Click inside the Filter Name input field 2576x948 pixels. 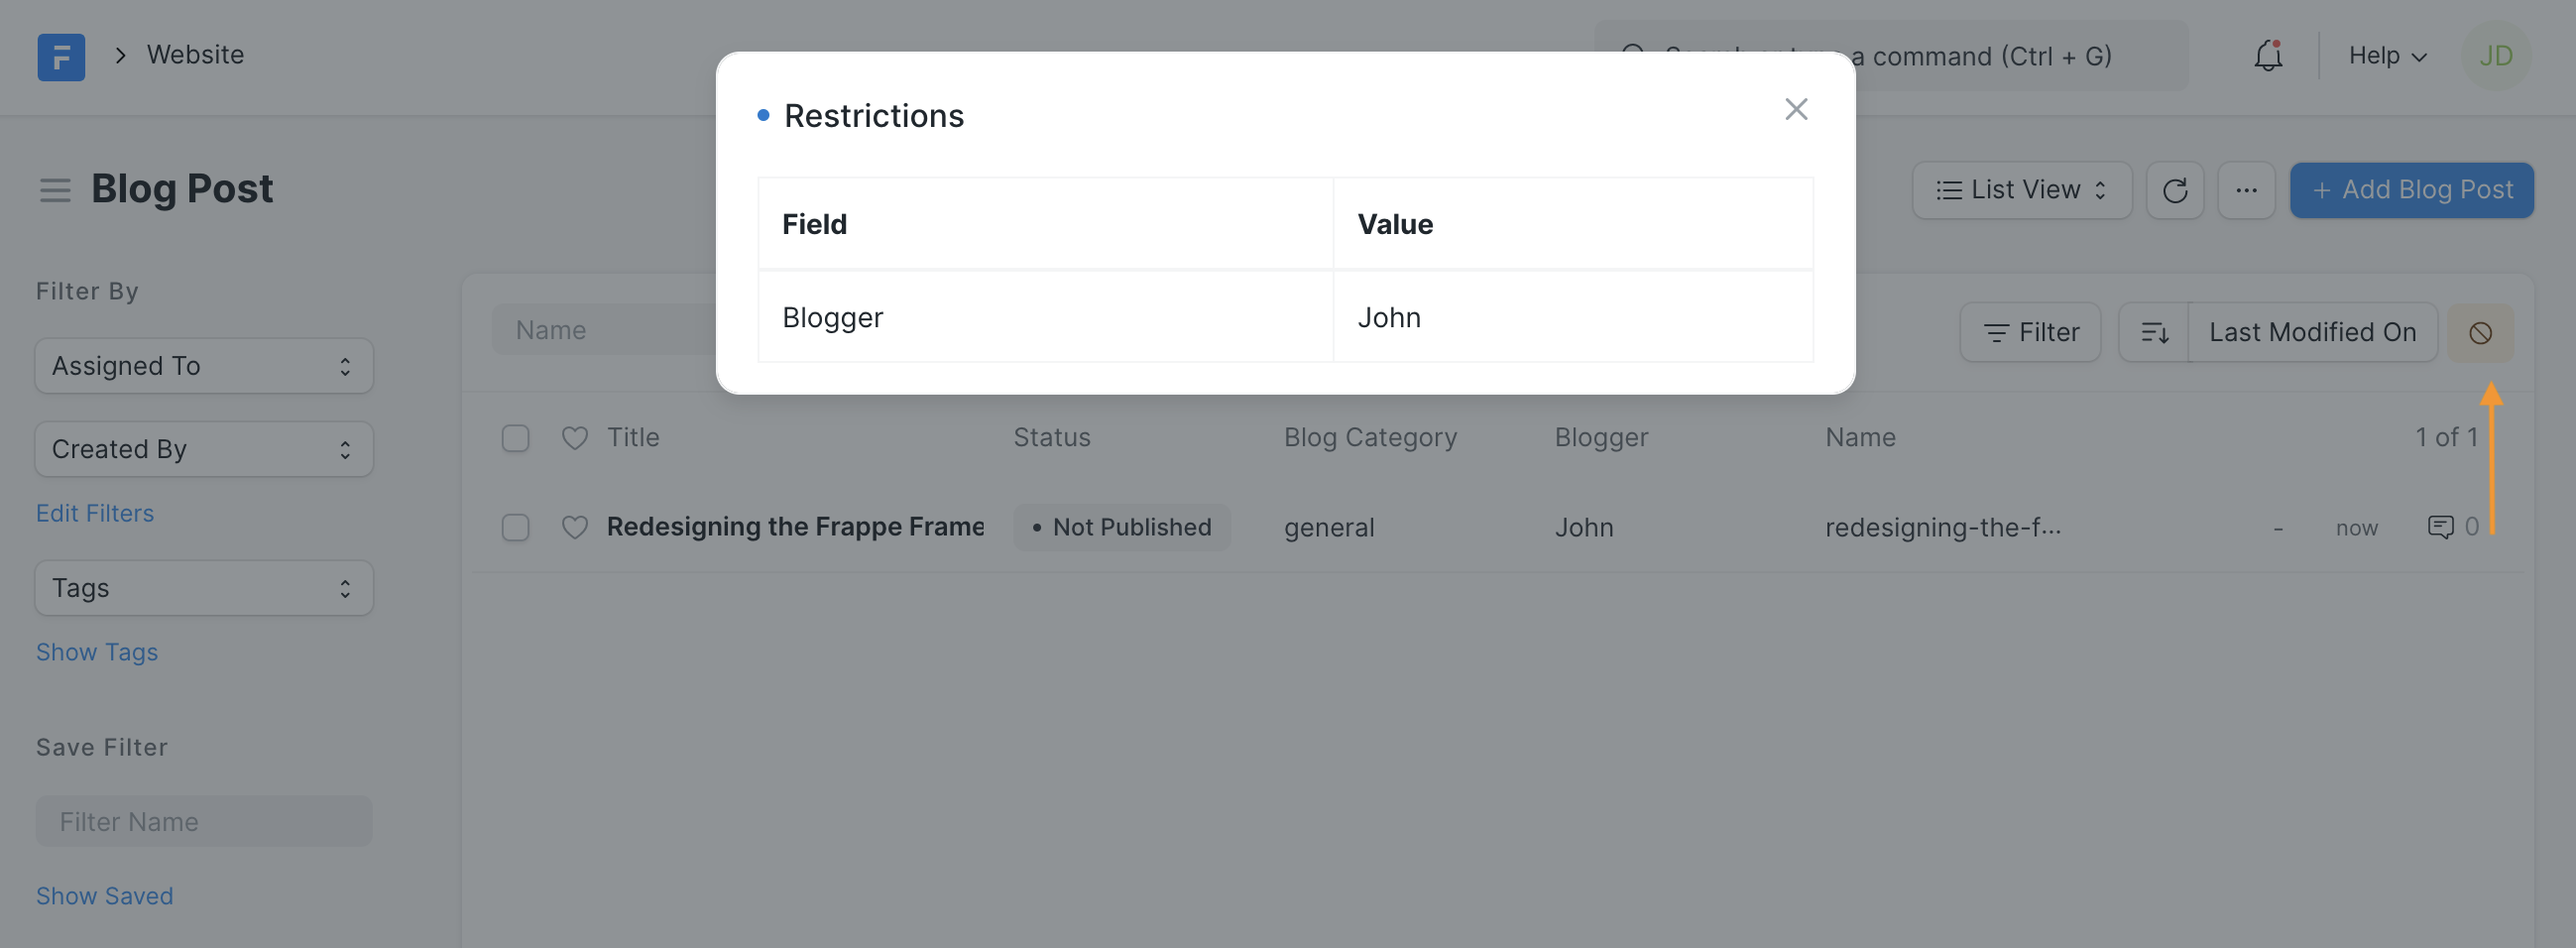click(x=203, y=821)
